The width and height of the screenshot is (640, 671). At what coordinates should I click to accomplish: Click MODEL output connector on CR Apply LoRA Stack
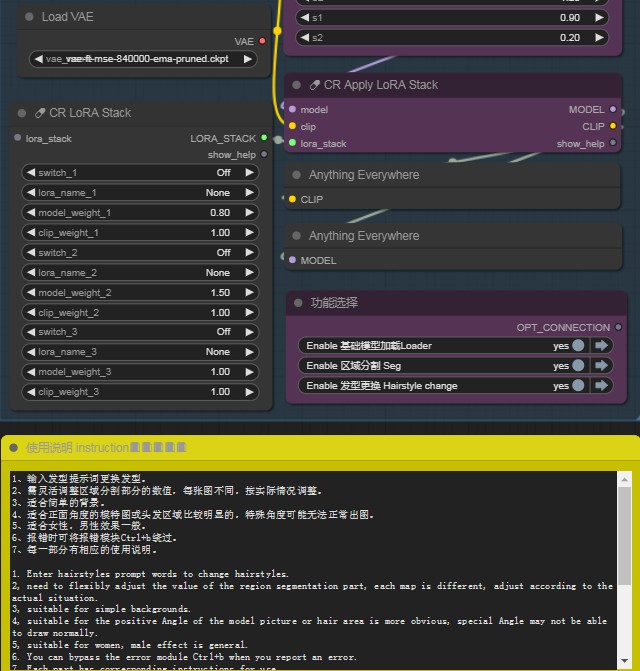point(613,109)
